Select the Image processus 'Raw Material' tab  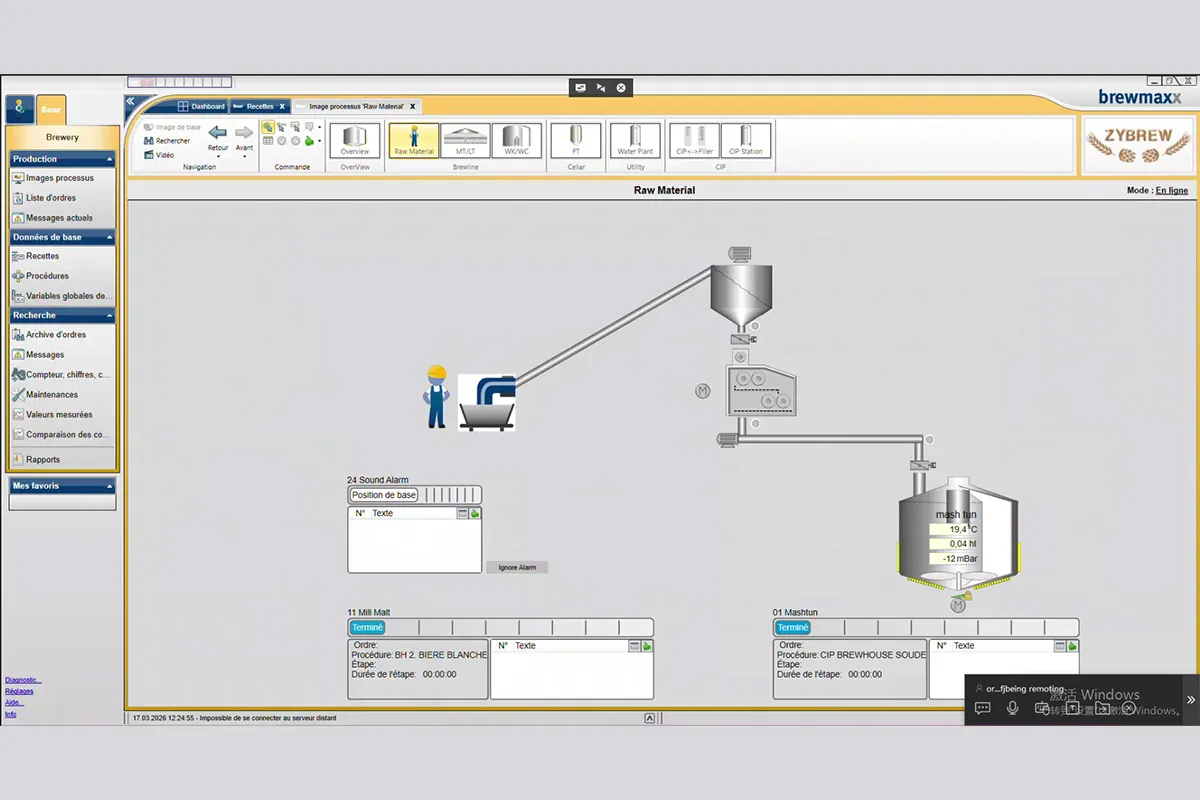click(356, 106)
